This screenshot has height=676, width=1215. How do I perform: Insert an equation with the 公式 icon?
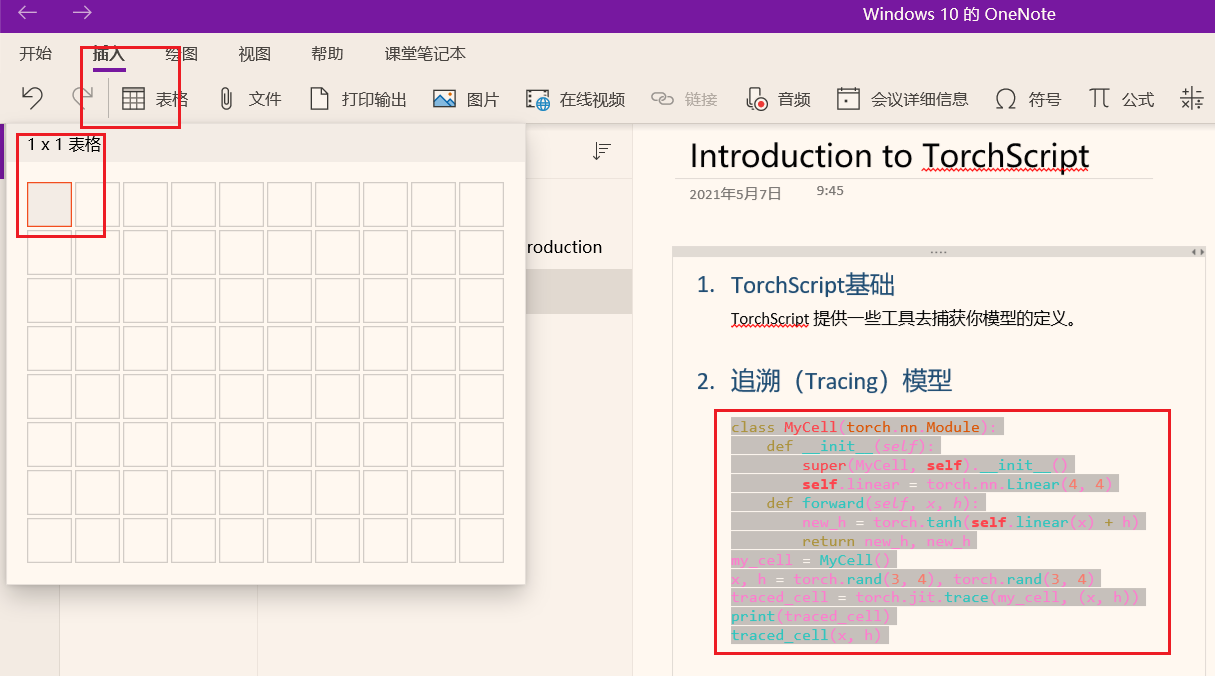1099,98
